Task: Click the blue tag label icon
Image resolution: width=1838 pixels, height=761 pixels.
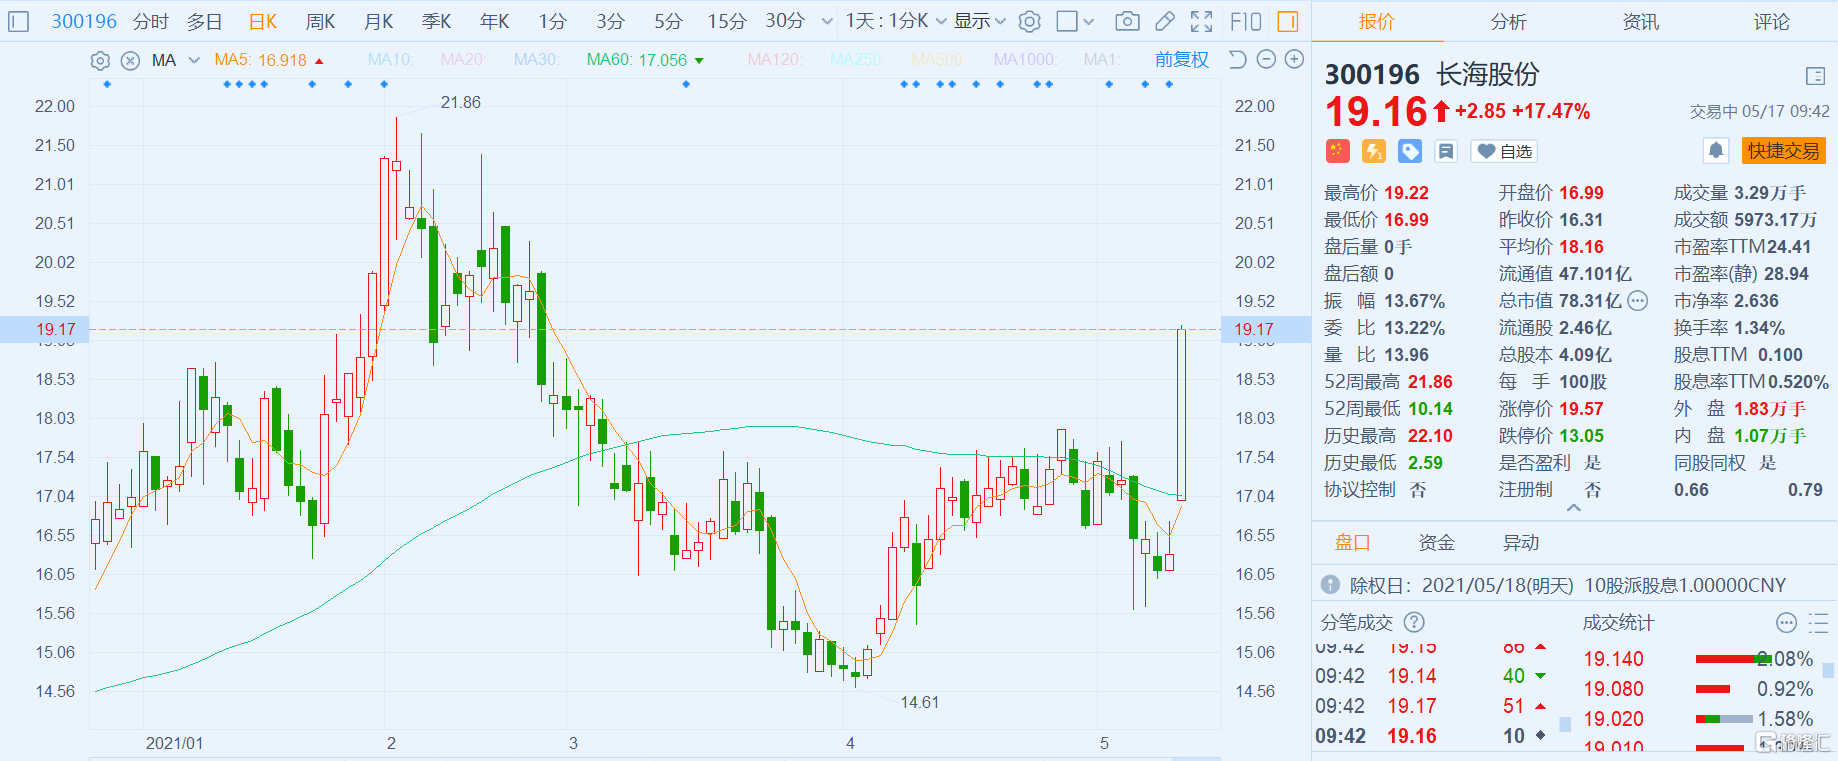Action: [x=1410, y=151]
